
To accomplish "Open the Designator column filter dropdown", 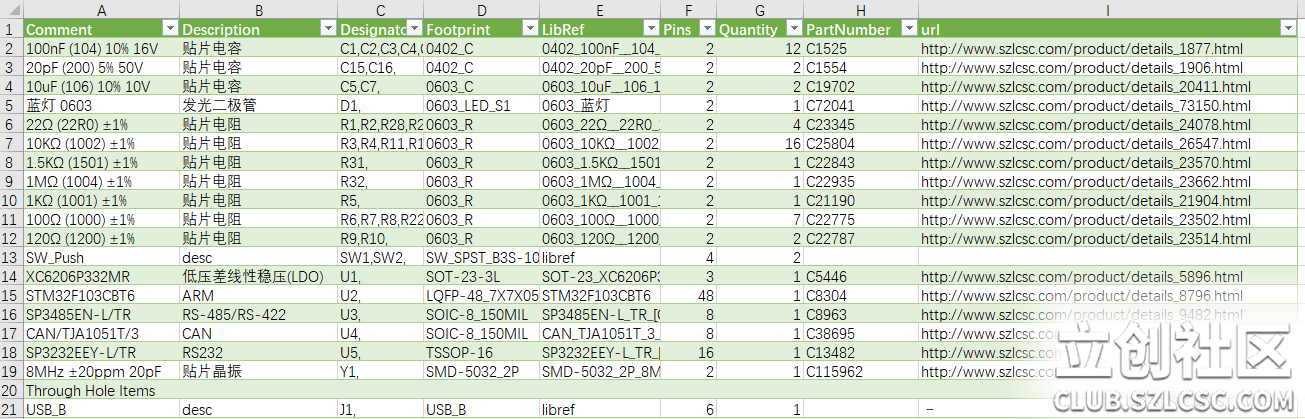I will [414, 29].
